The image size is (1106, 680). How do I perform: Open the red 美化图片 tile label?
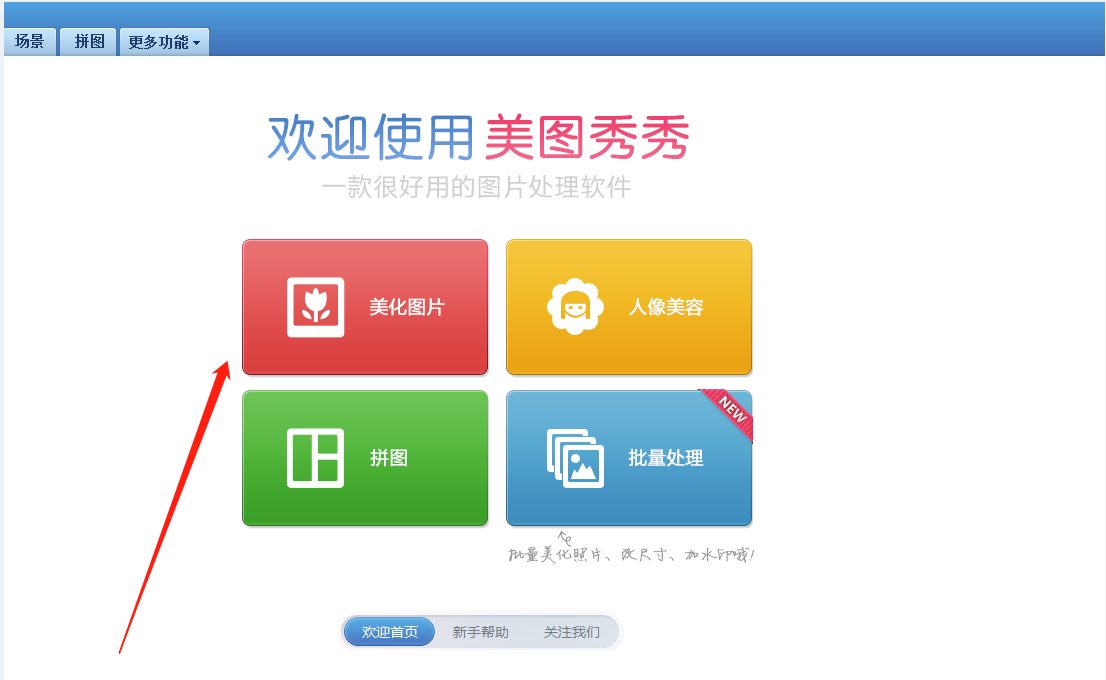coord(407,307)
